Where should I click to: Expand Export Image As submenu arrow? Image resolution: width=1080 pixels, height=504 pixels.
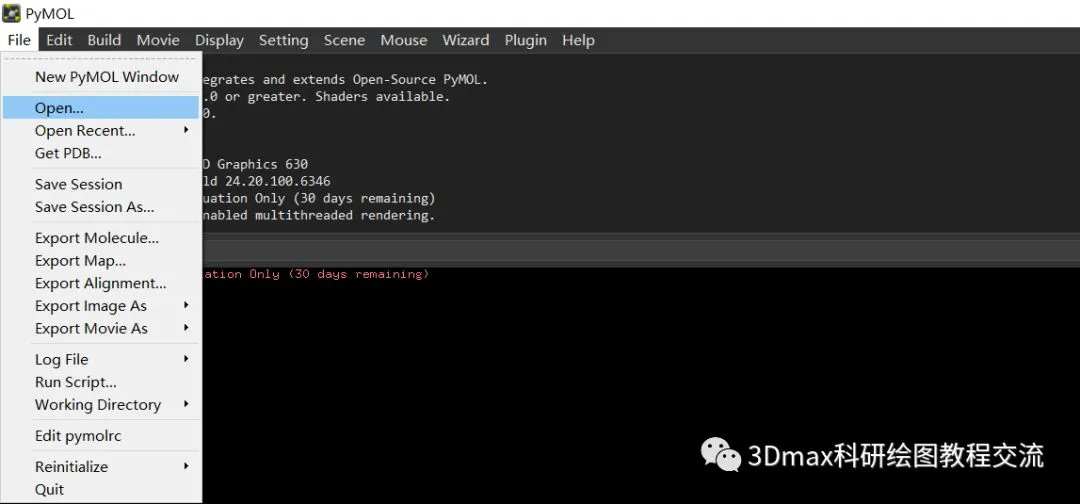(x=186, y=305)
